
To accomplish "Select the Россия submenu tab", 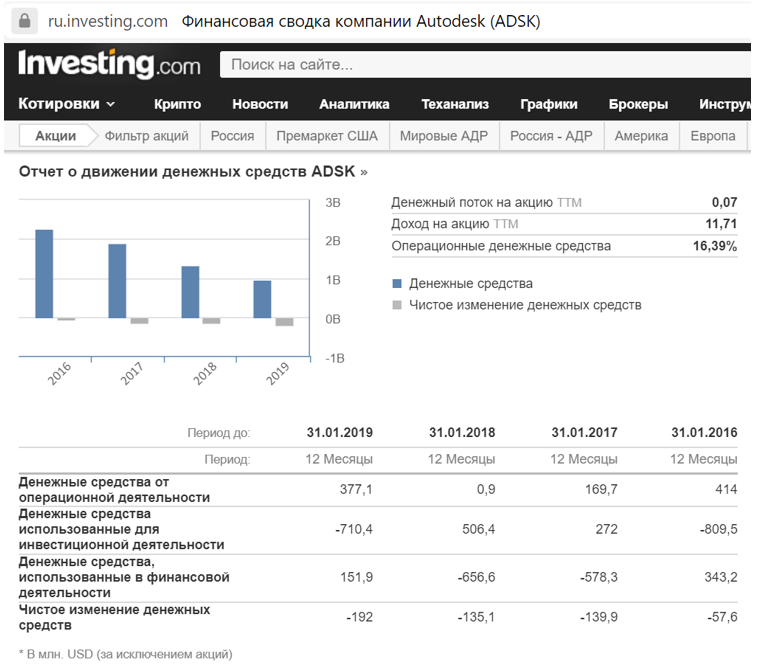I will (x=233, y=136).
